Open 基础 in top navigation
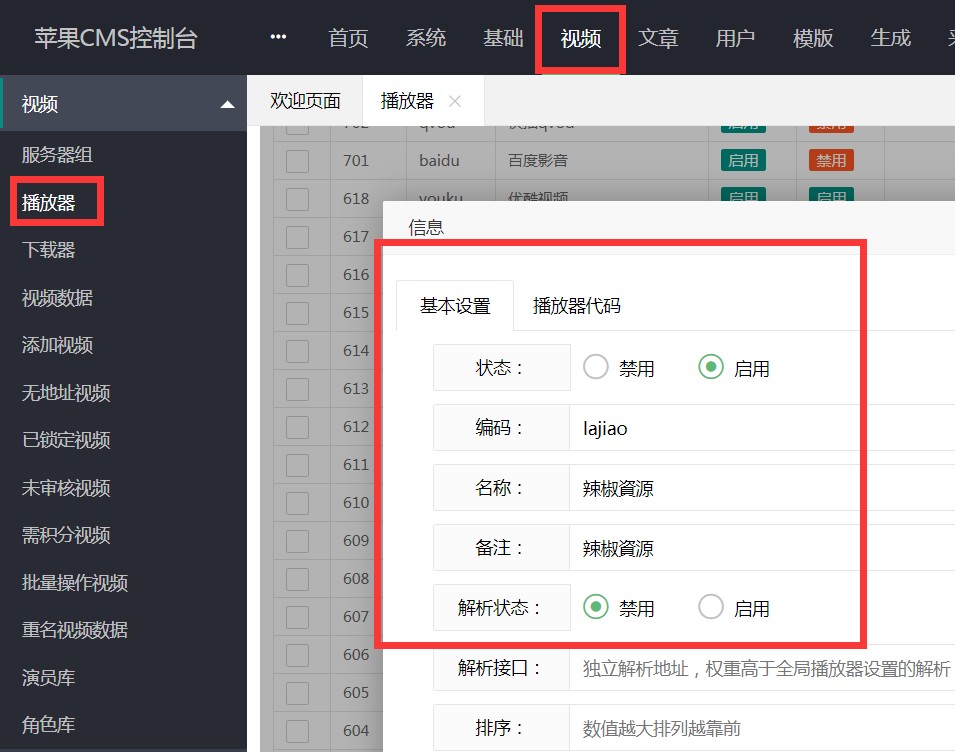955x752 pixels. 503,38
